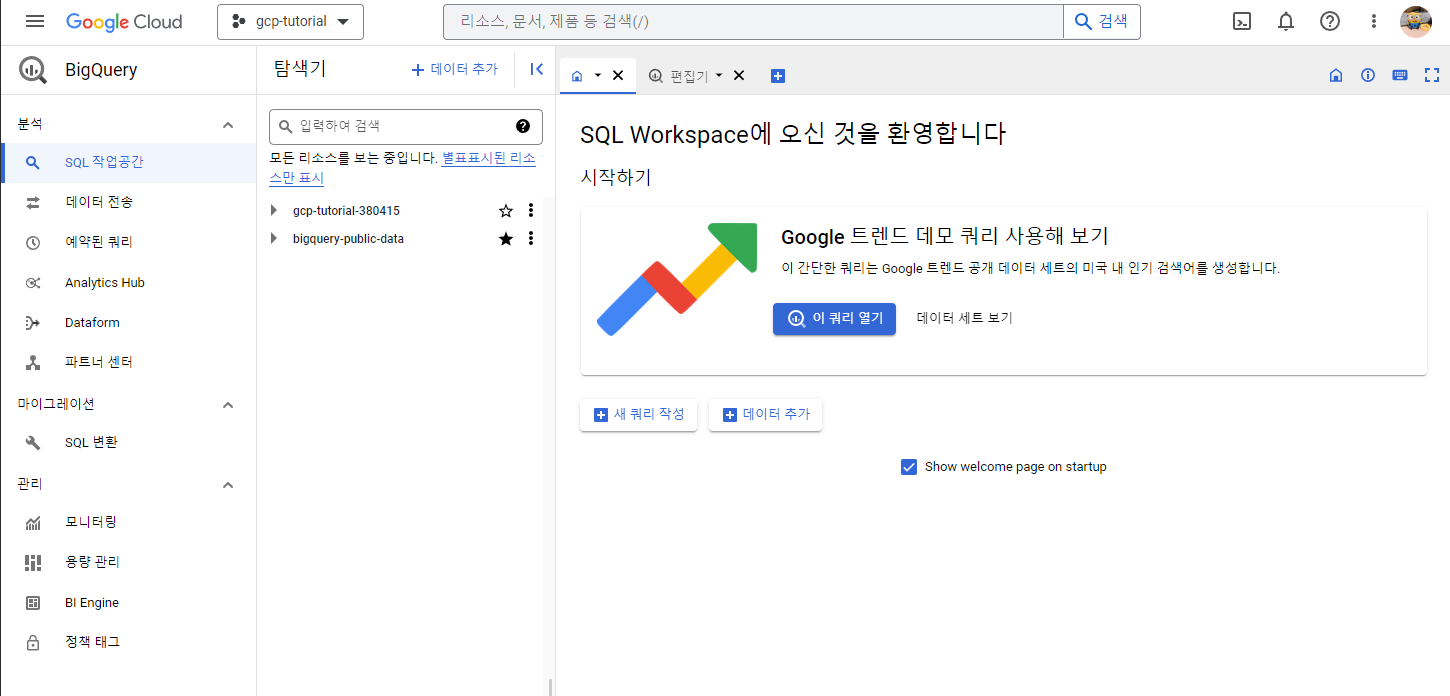The height and width of the screenshot is (696, 1450).
Task: Open 모니터링 page
Action: [128, 522]
